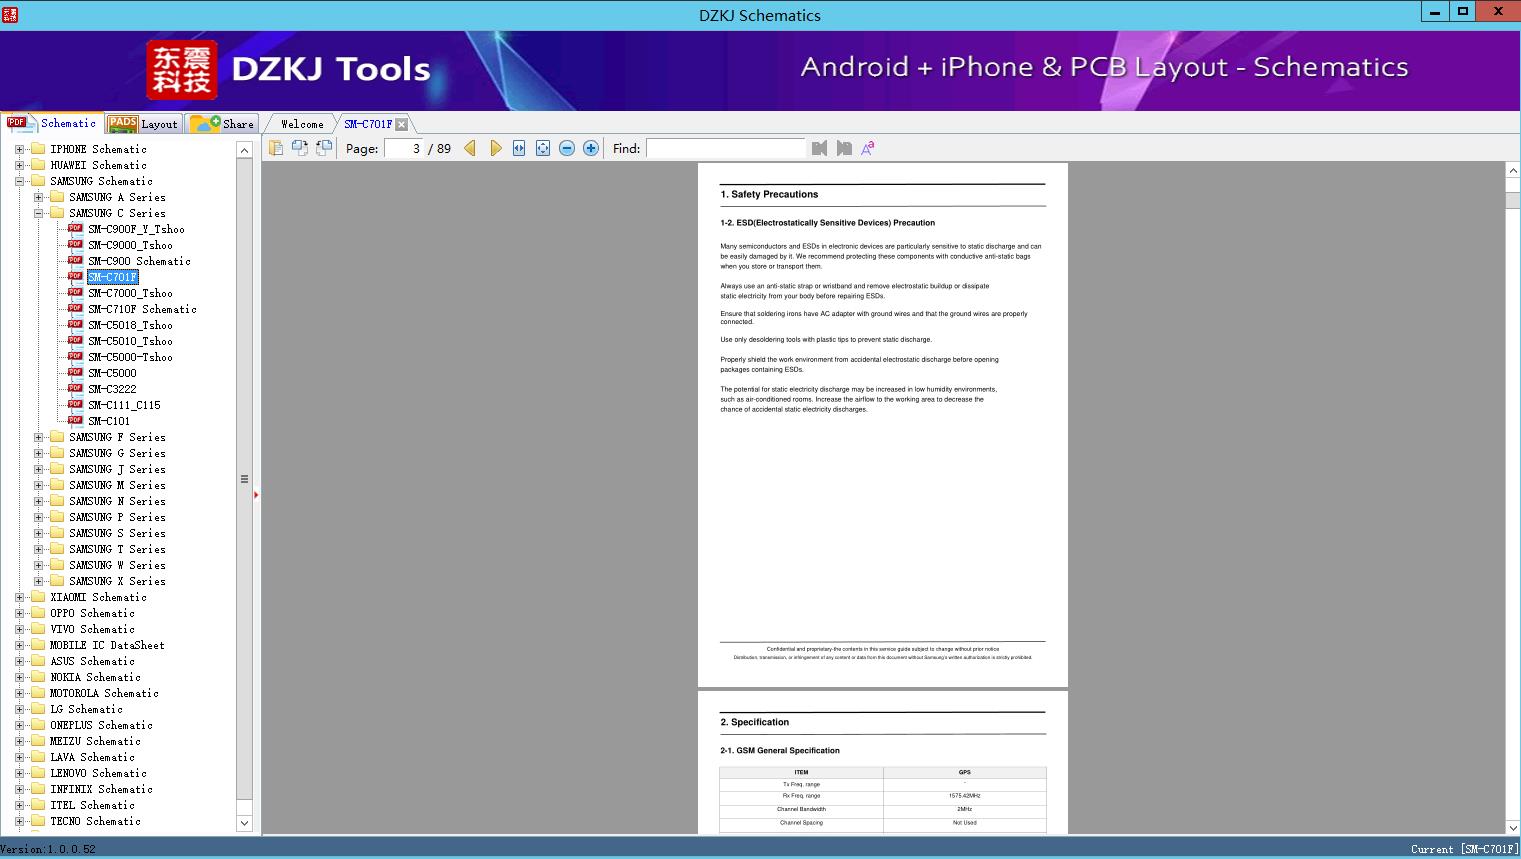Click the DZKJ red logo in banner
The height and width of the screenshot is (859, 1521).
point(181,70)
